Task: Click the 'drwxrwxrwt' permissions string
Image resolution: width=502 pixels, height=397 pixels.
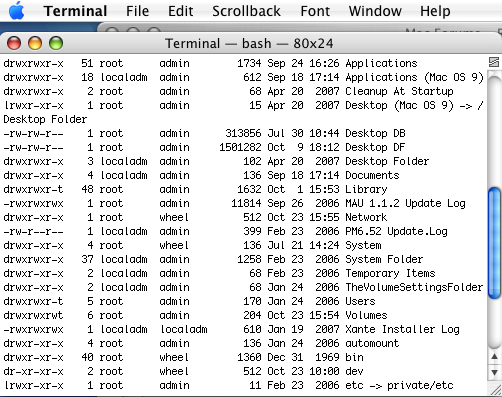Action: point(33,315)
